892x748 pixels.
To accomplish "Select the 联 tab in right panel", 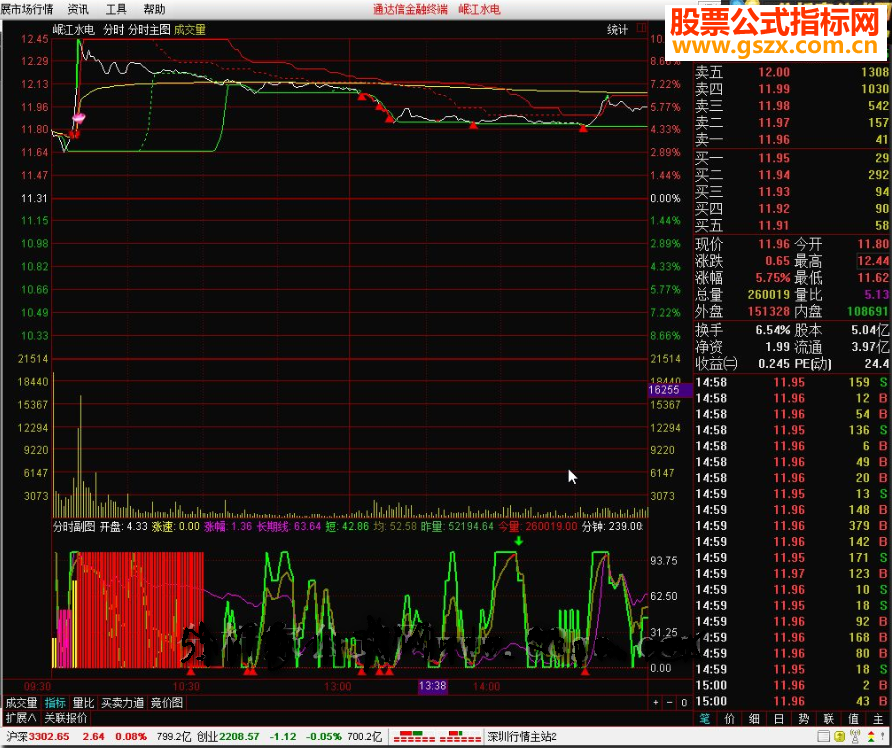I will 828,719.
